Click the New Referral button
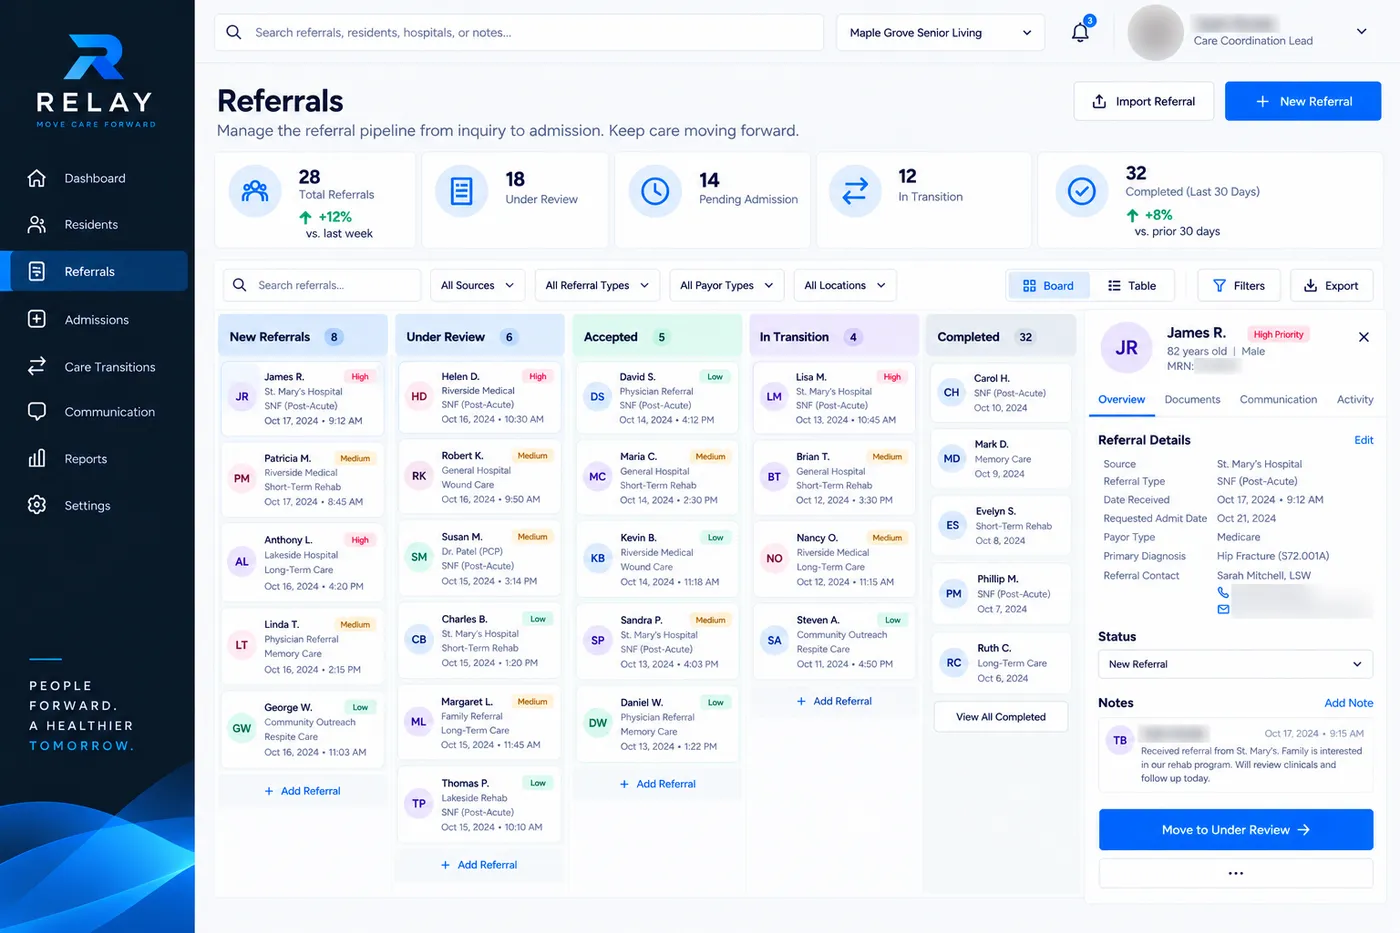 point(1303,101)
